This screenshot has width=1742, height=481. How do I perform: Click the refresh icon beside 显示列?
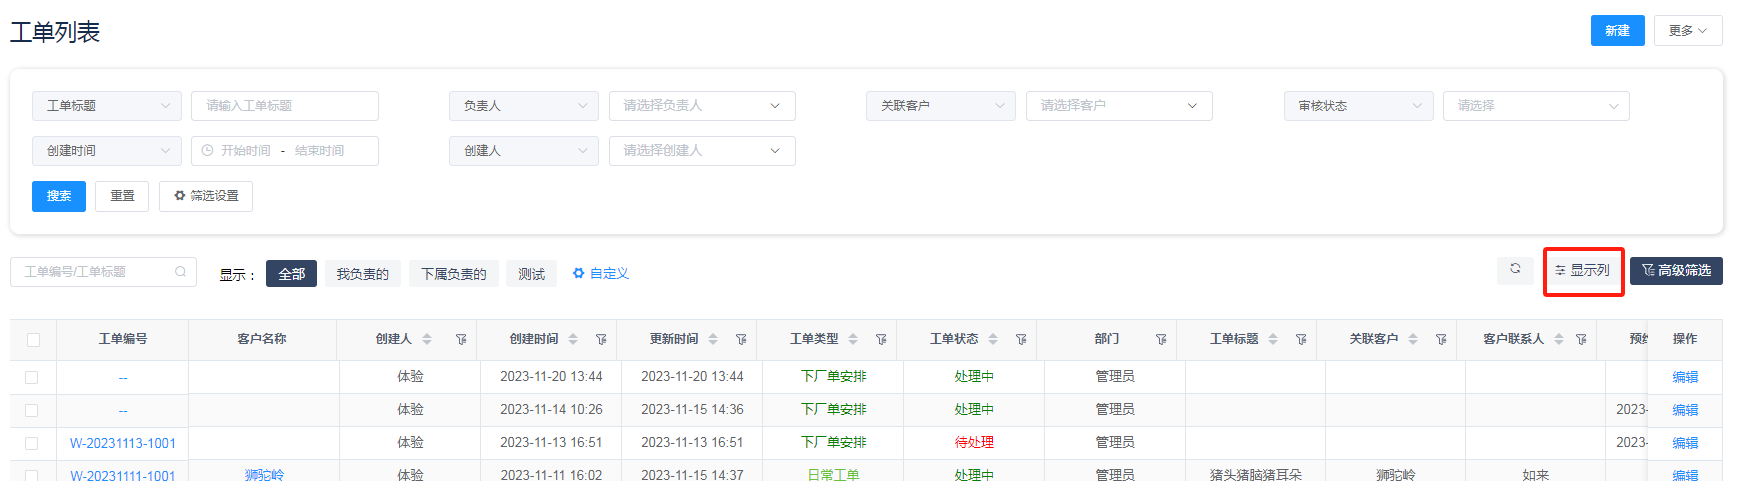pyautogui.click(x=1515, y=269)
